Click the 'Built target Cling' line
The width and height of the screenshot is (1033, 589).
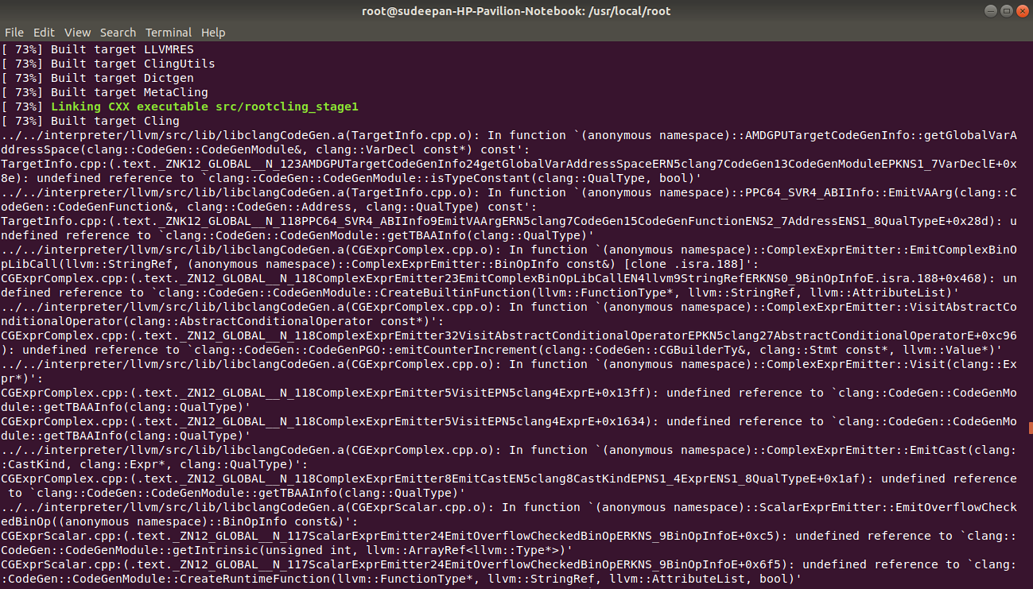pos(90,121)
